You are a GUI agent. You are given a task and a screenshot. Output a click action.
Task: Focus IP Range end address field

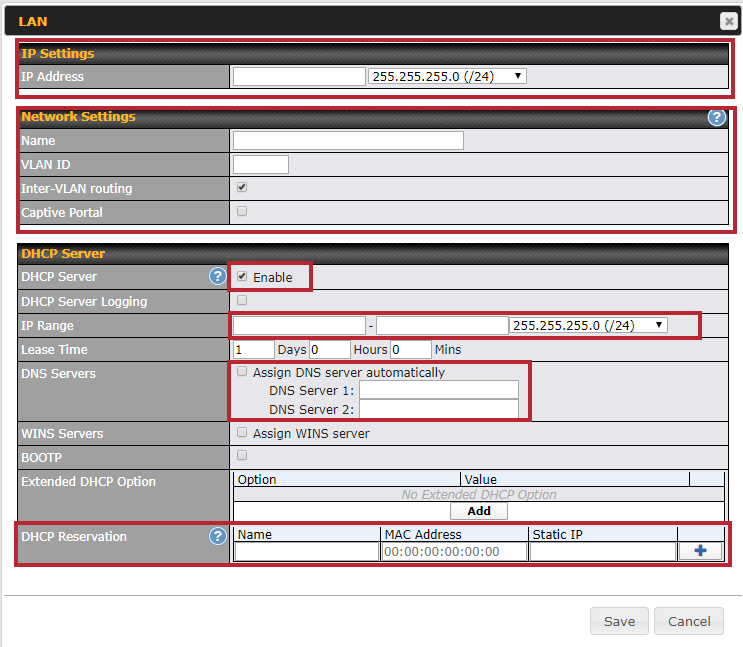click(x=442, y=326)
